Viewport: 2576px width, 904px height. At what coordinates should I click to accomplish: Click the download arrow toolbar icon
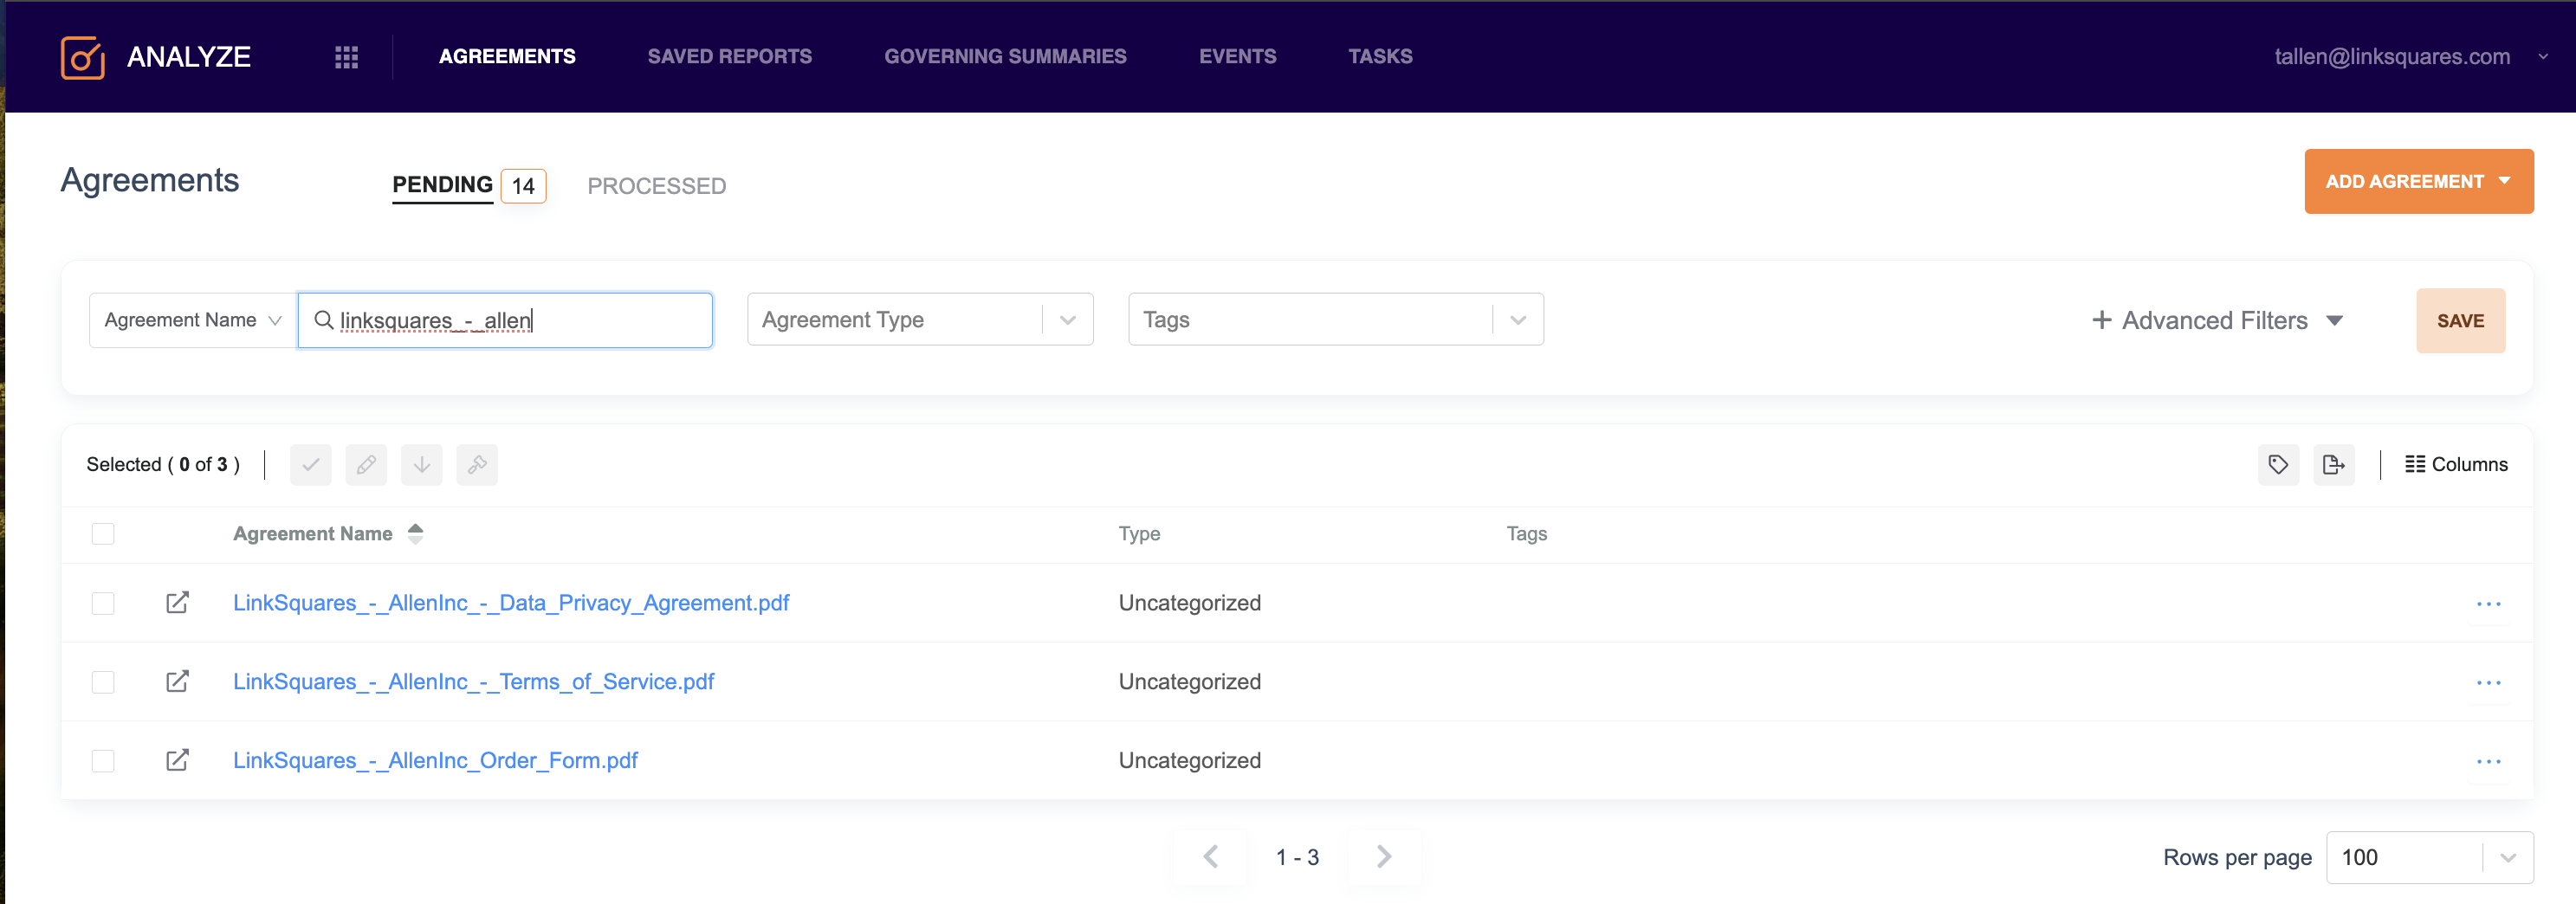[x=422, y=465]
